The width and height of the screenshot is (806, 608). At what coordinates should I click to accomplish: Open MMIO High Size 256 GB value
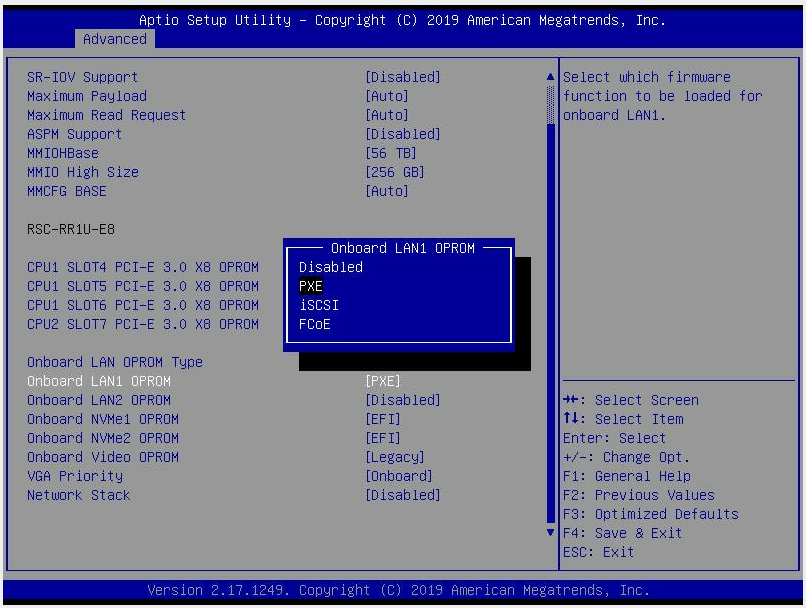pyautogui.click(x=395, y=172)
